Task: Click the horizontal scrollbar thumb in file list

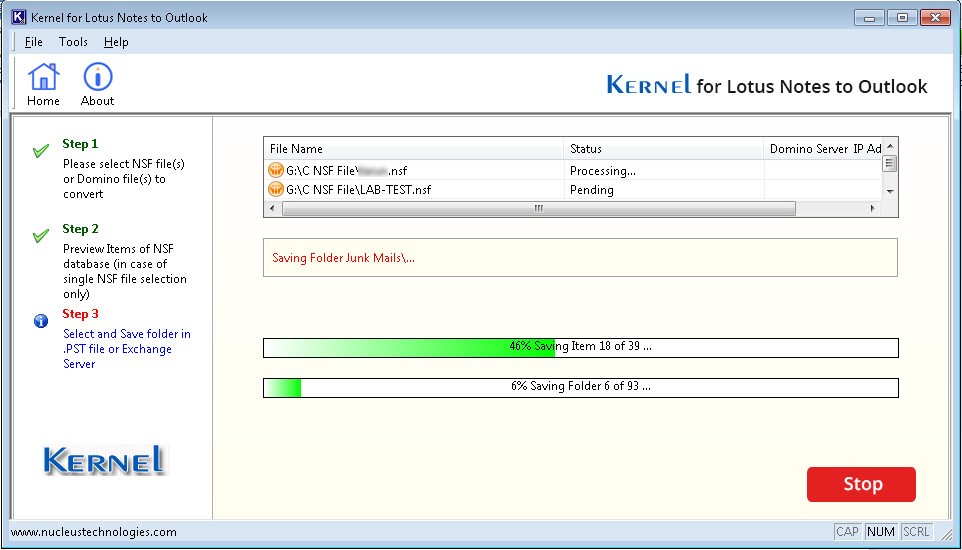Action: pos(539,209)
